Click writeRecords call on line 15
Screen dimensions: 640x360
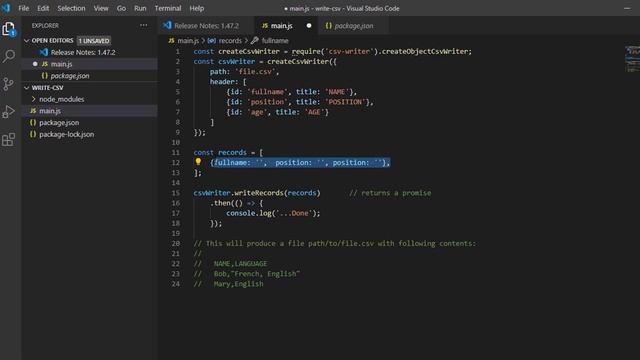coord(259,193)
